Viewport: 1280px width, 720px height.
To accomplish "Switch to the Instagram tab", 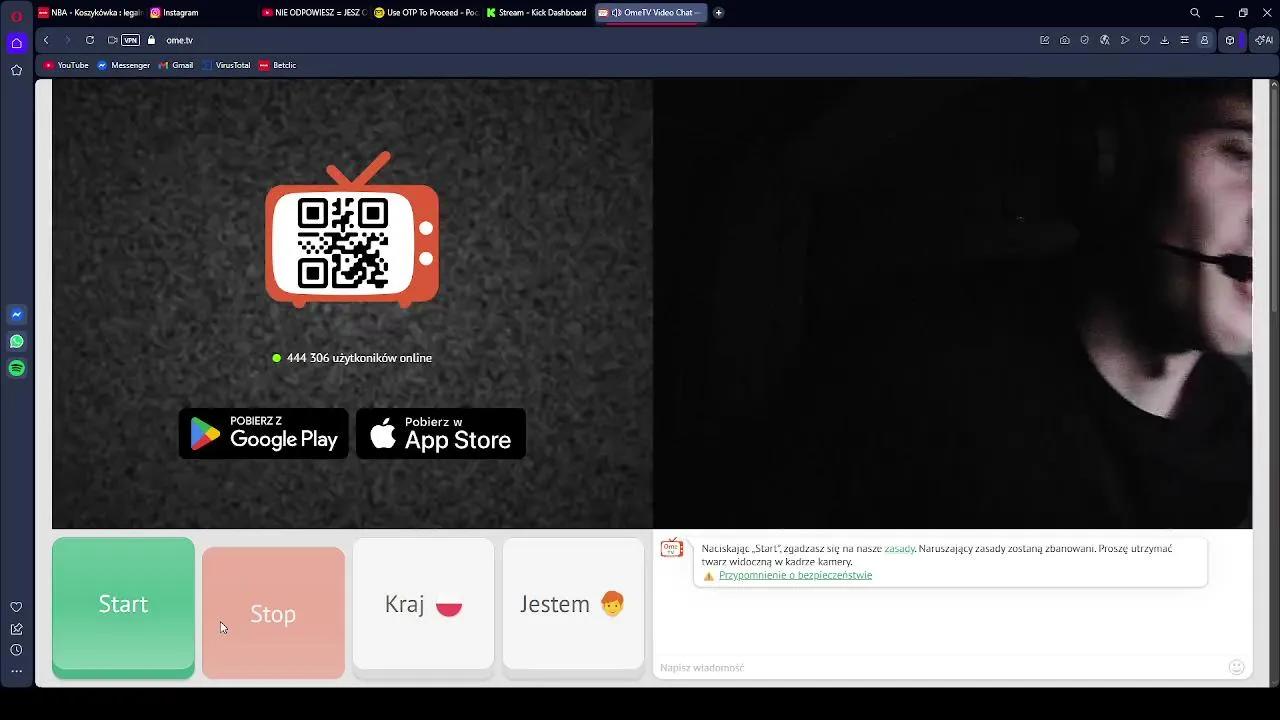I will [200, 13].
